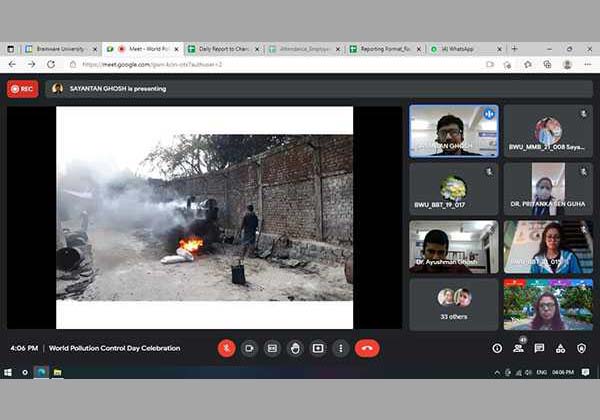Toggle the camera on or off

click(250, 348)
